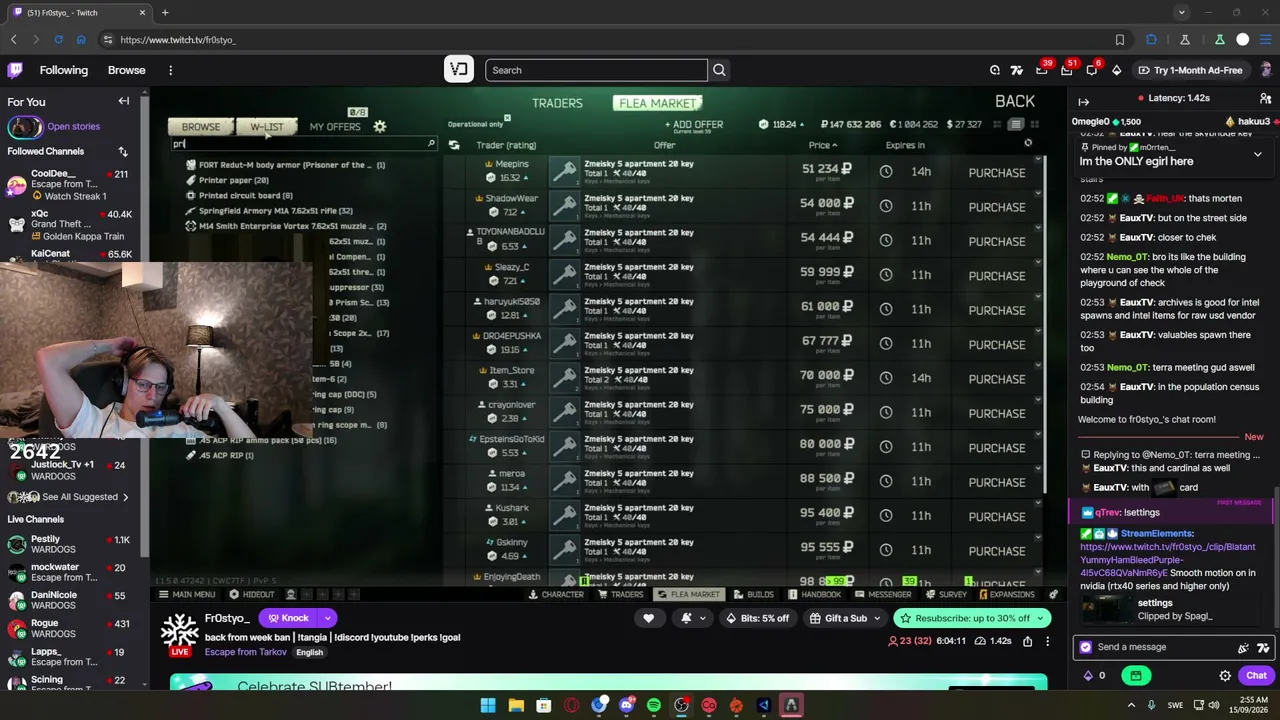Expand the pinned chat message
1280x720 pixels.
(x=1257, y=155)
